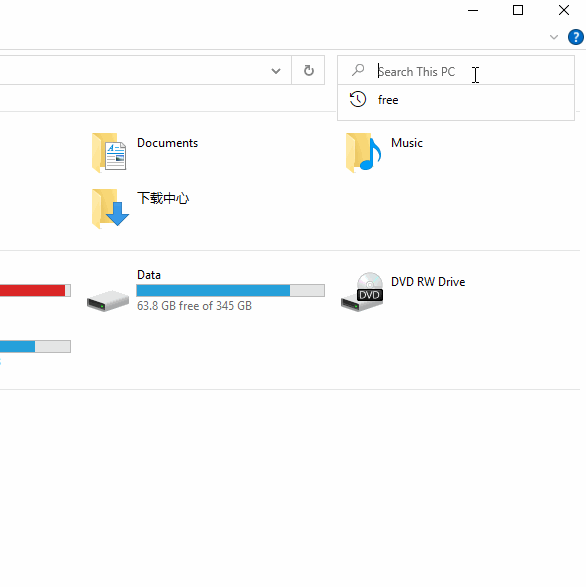Select the Data drive icon
The image size is (586, 587).
pos(108,300)
